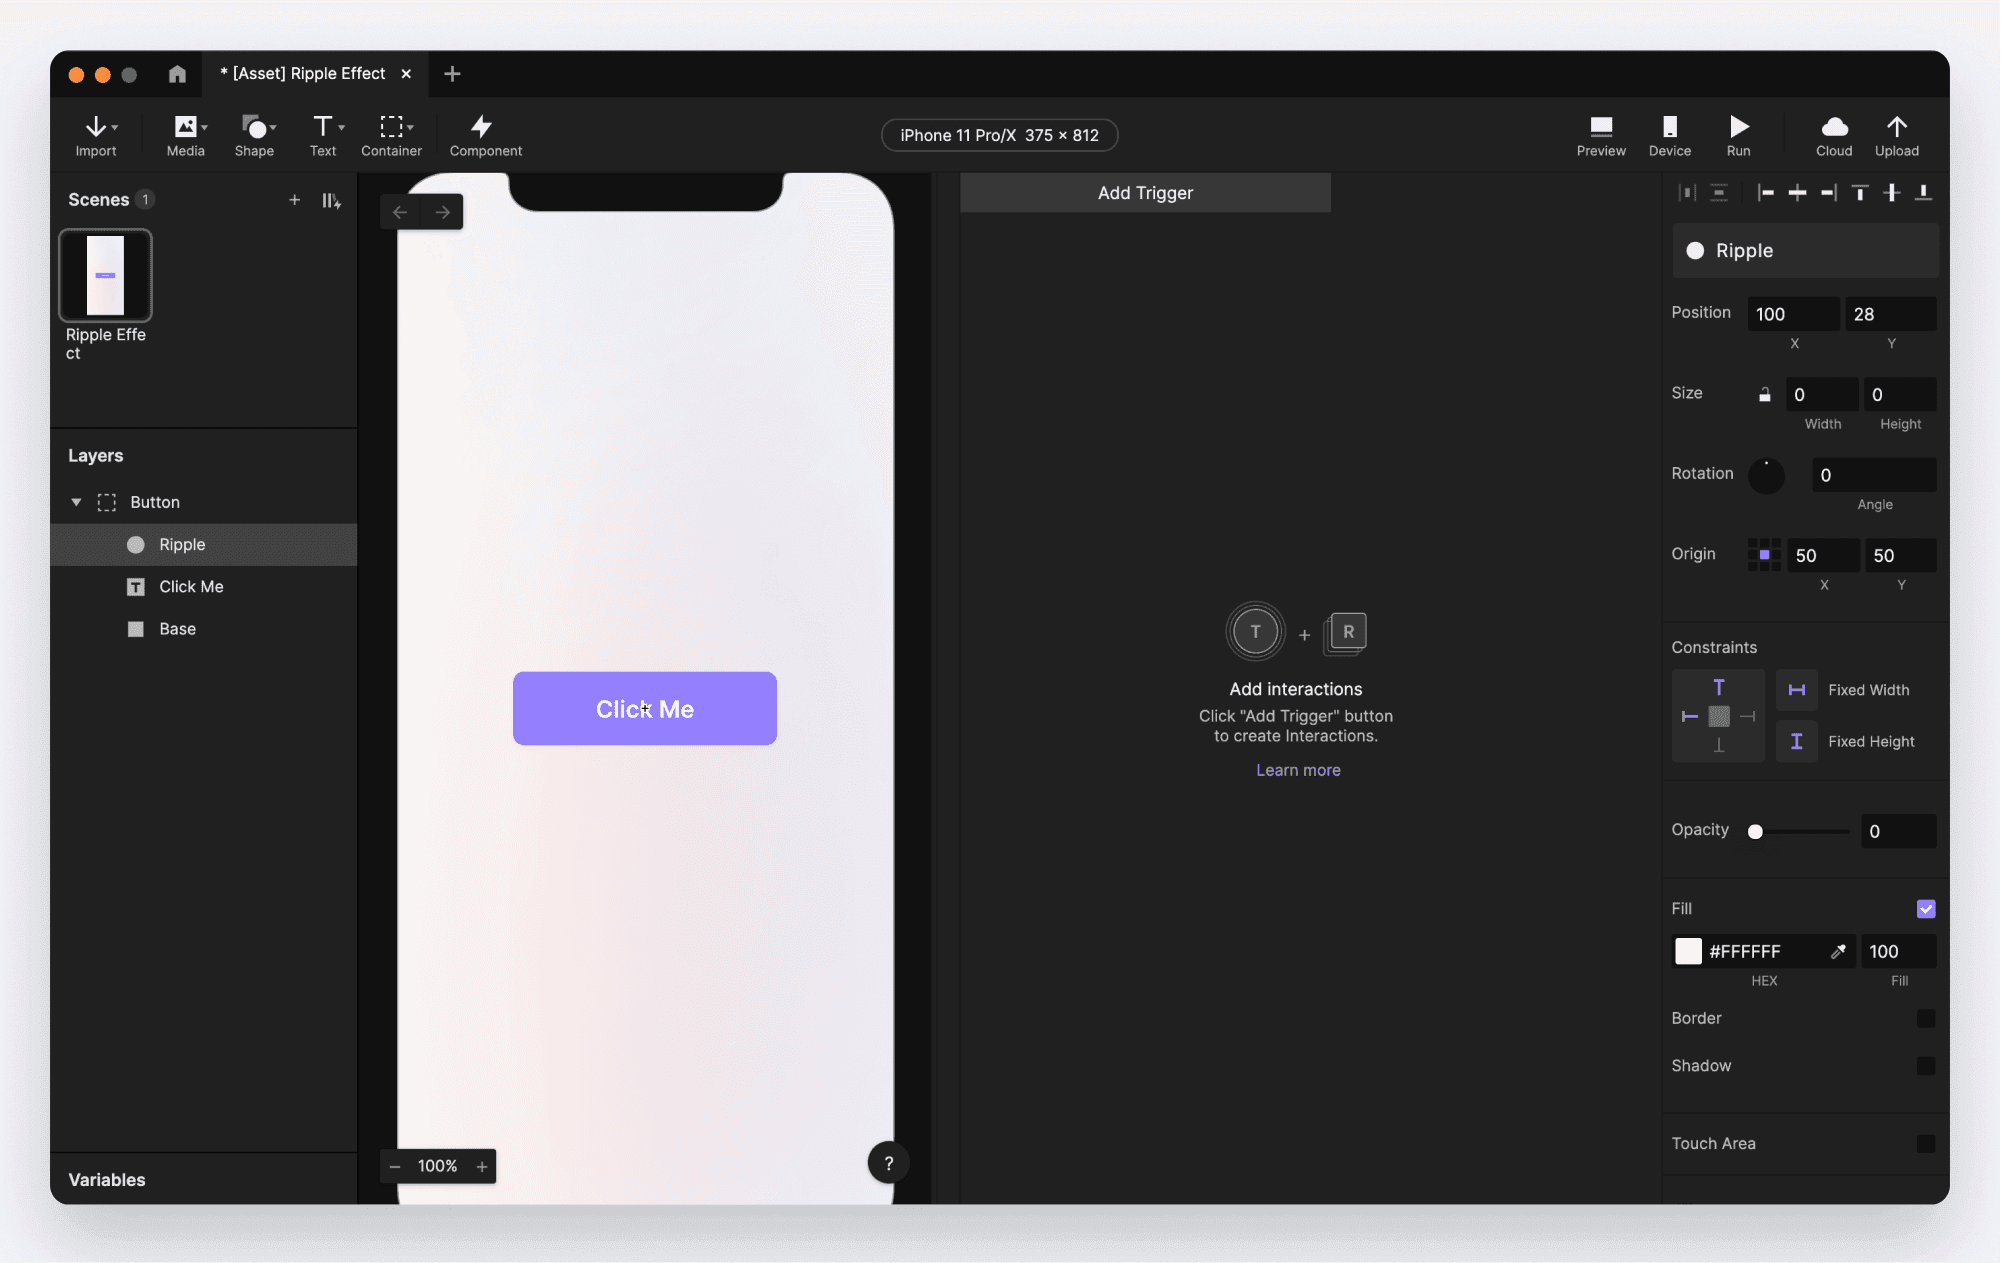Viewport: 2001px width, 1263px height.
Task: Enable the Border checkbox
Action: (x=1925, y=1018)
